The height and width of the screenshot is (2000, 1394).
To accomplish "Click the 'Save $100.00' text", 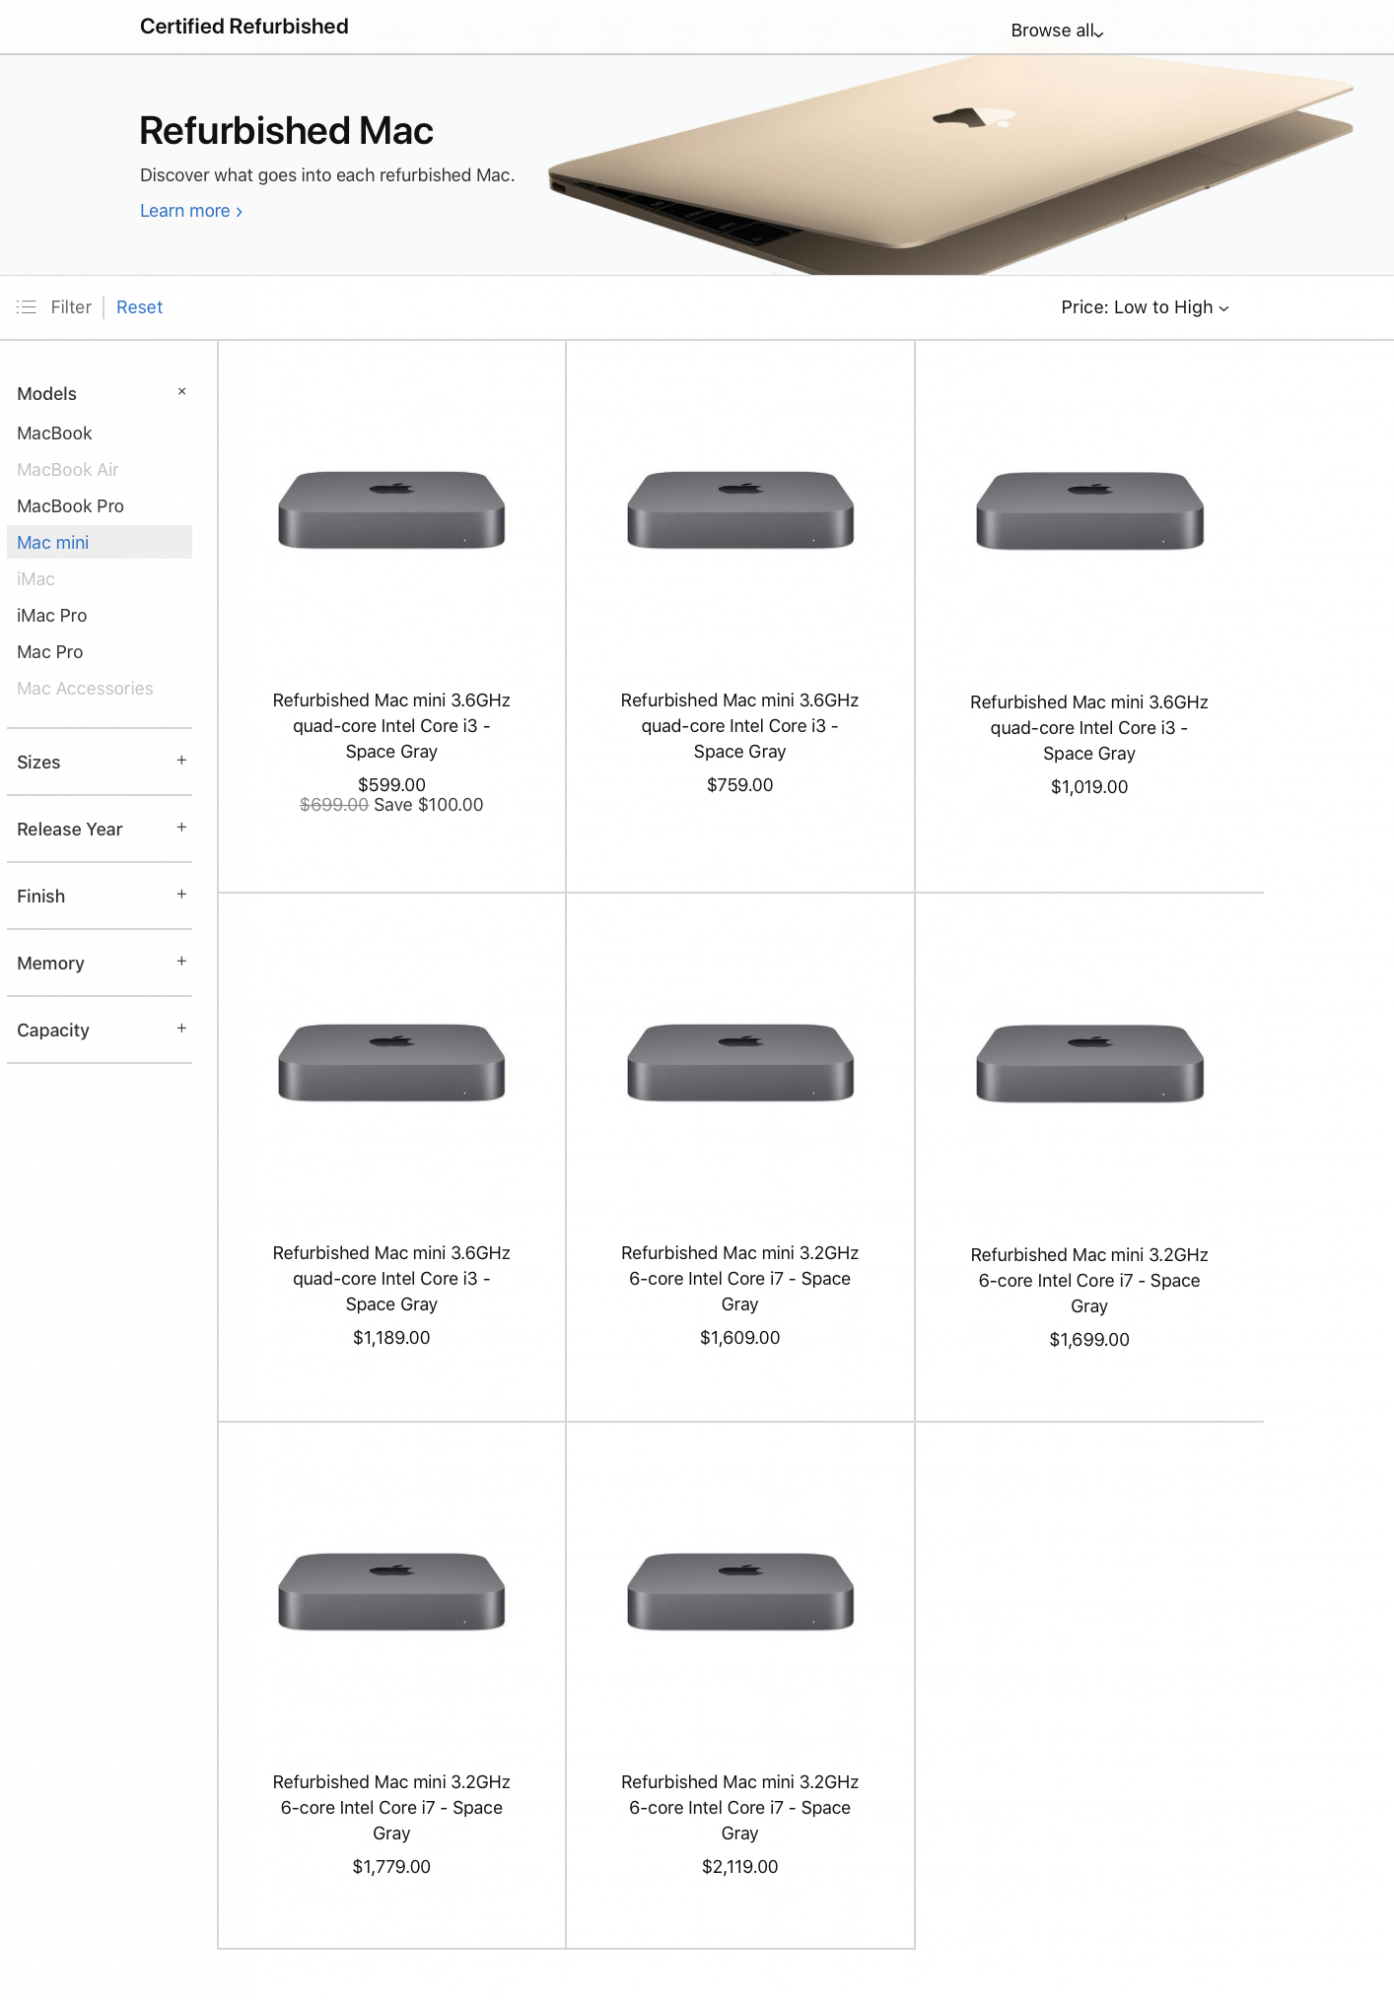I will tap(428, 805).
